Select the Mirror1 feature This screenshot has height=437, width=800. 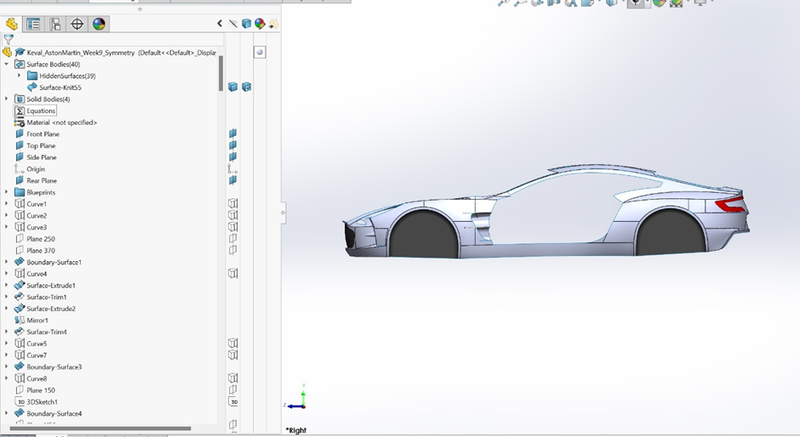[37, 320]
